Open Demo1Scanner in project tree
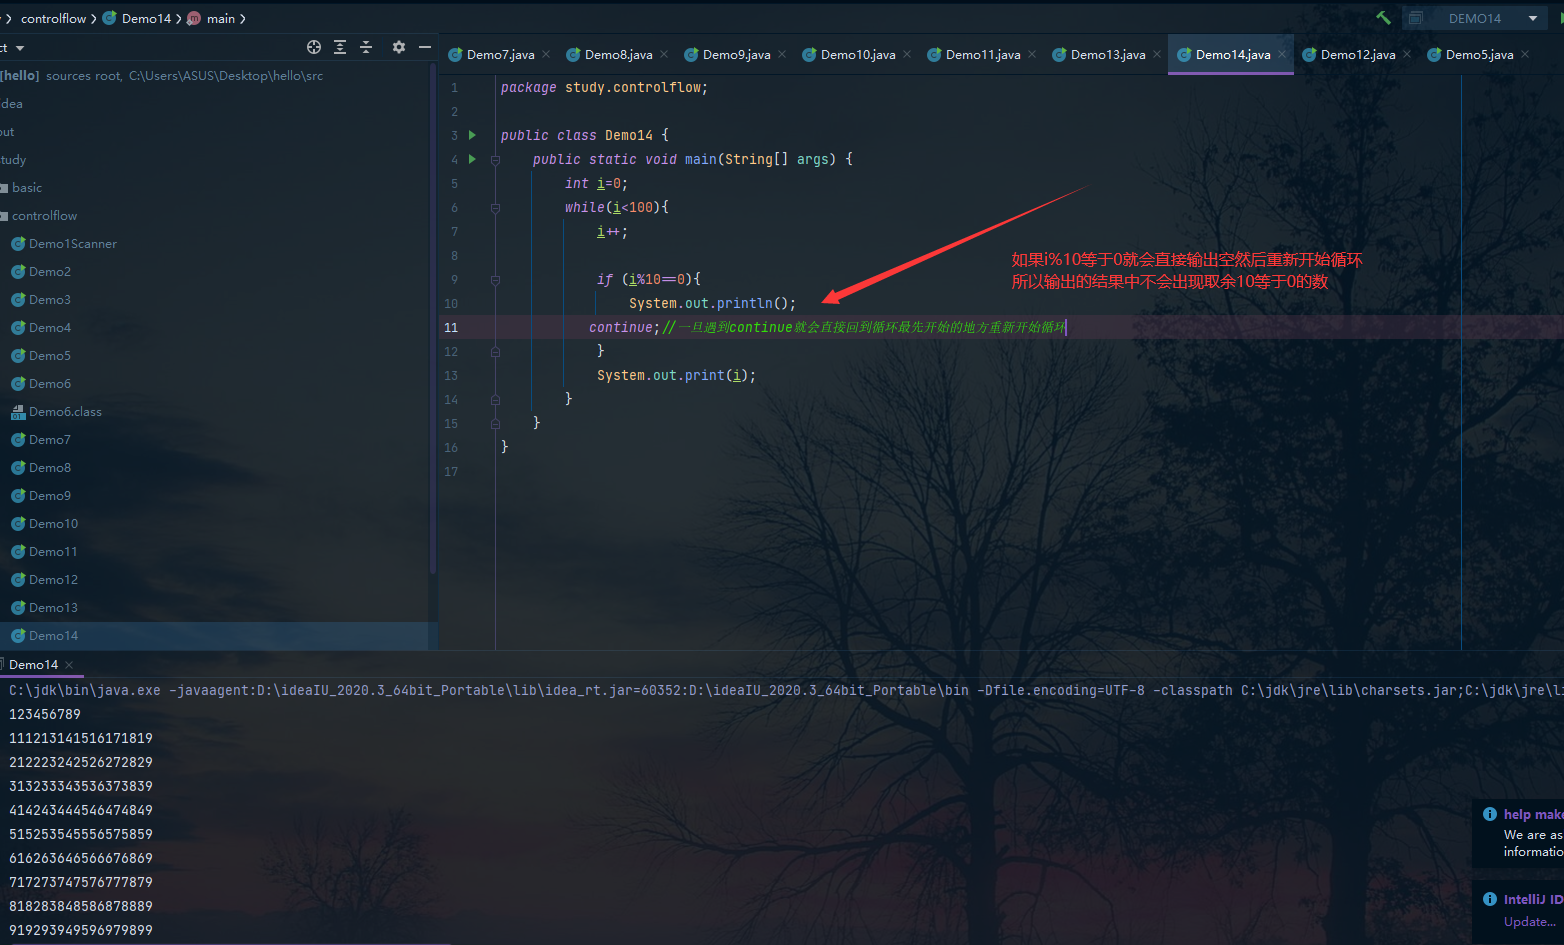The width and height of the screenshot is (1564, 945). [73, 243]
